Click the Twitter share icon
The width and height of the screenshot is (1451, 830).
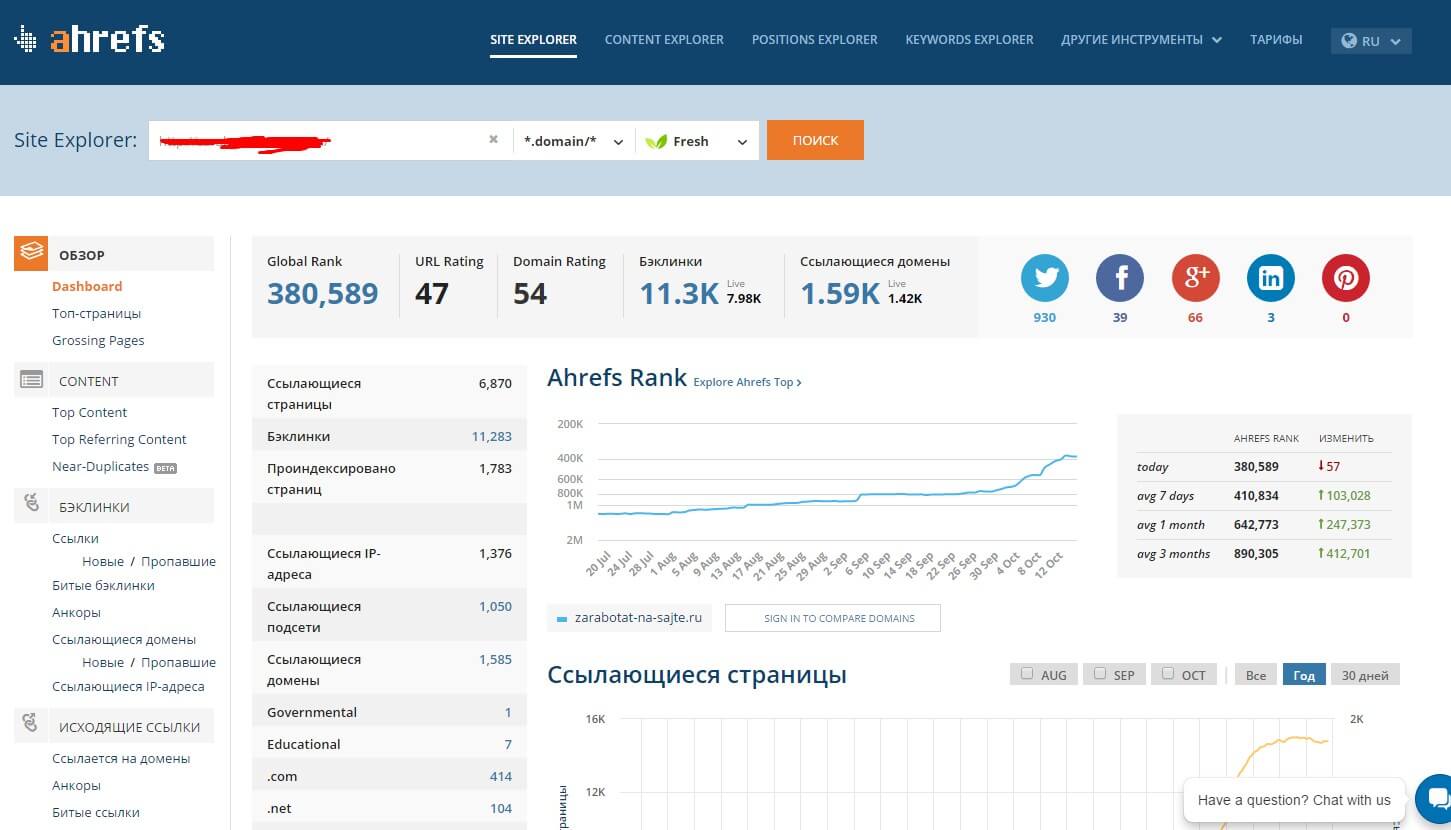[x=1044, y=278]
